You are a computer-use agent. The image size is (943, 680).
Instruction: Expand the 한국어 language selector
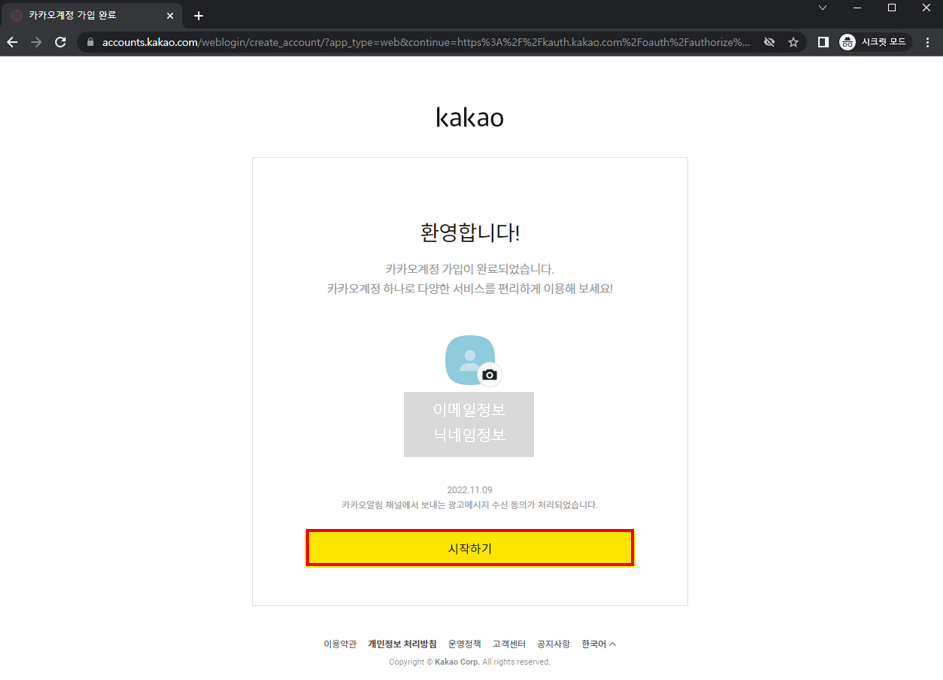tap(598, 644)
